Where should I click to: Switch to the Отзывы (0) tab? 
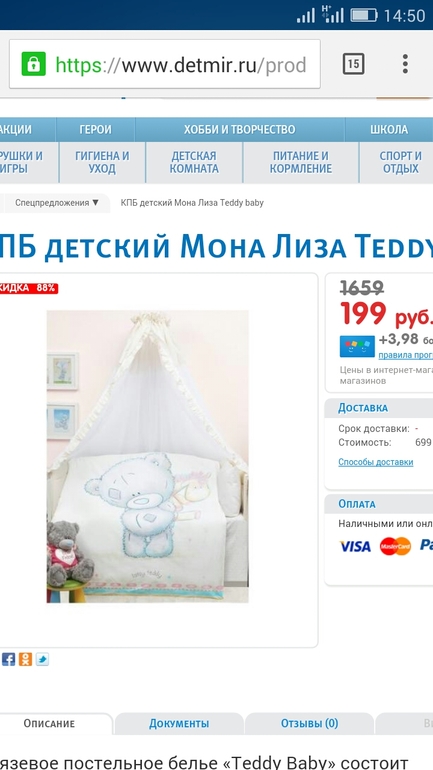[309, 723]
